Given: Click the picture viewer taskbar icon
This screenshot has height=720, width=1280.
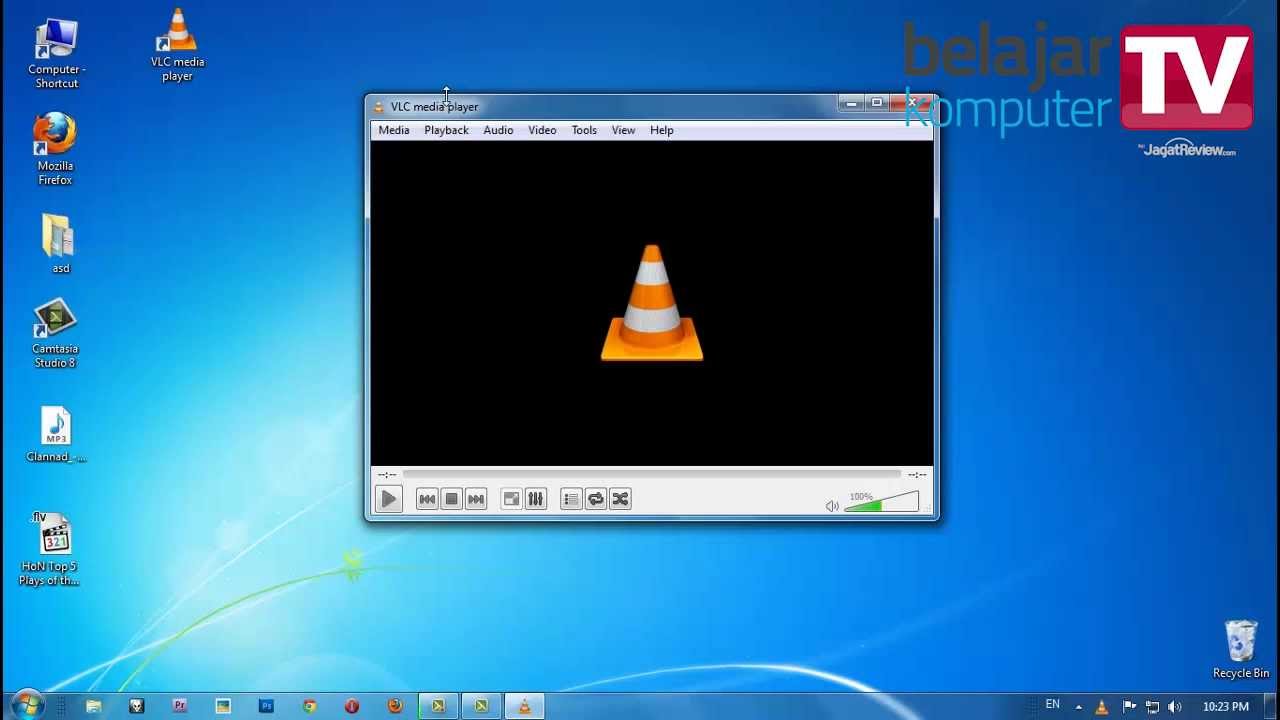Looking at the screenshot, I should [x=223, y=706].
